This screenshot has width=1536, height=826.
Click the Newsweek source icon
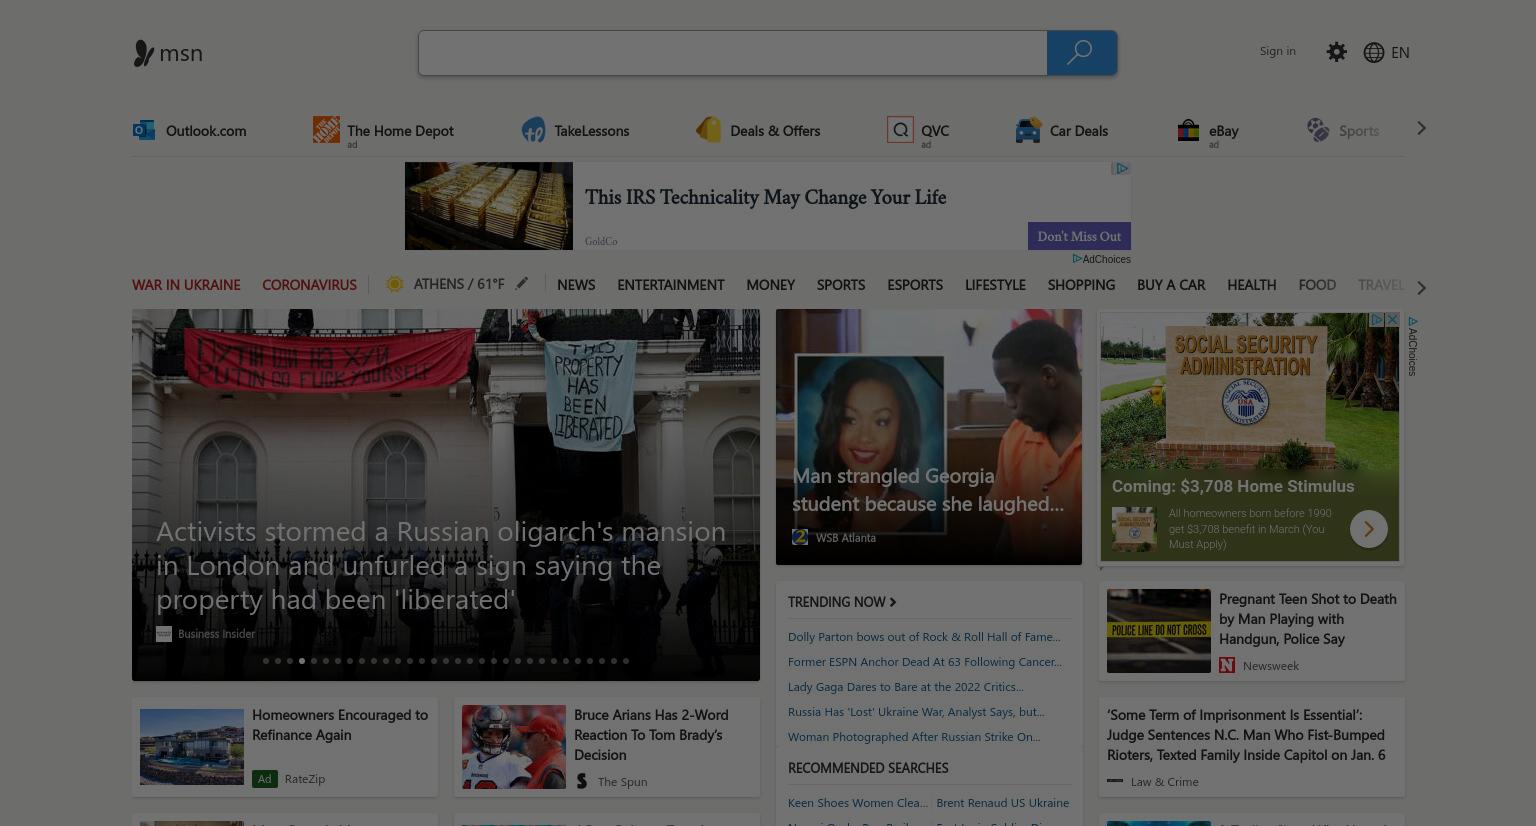1227,665
